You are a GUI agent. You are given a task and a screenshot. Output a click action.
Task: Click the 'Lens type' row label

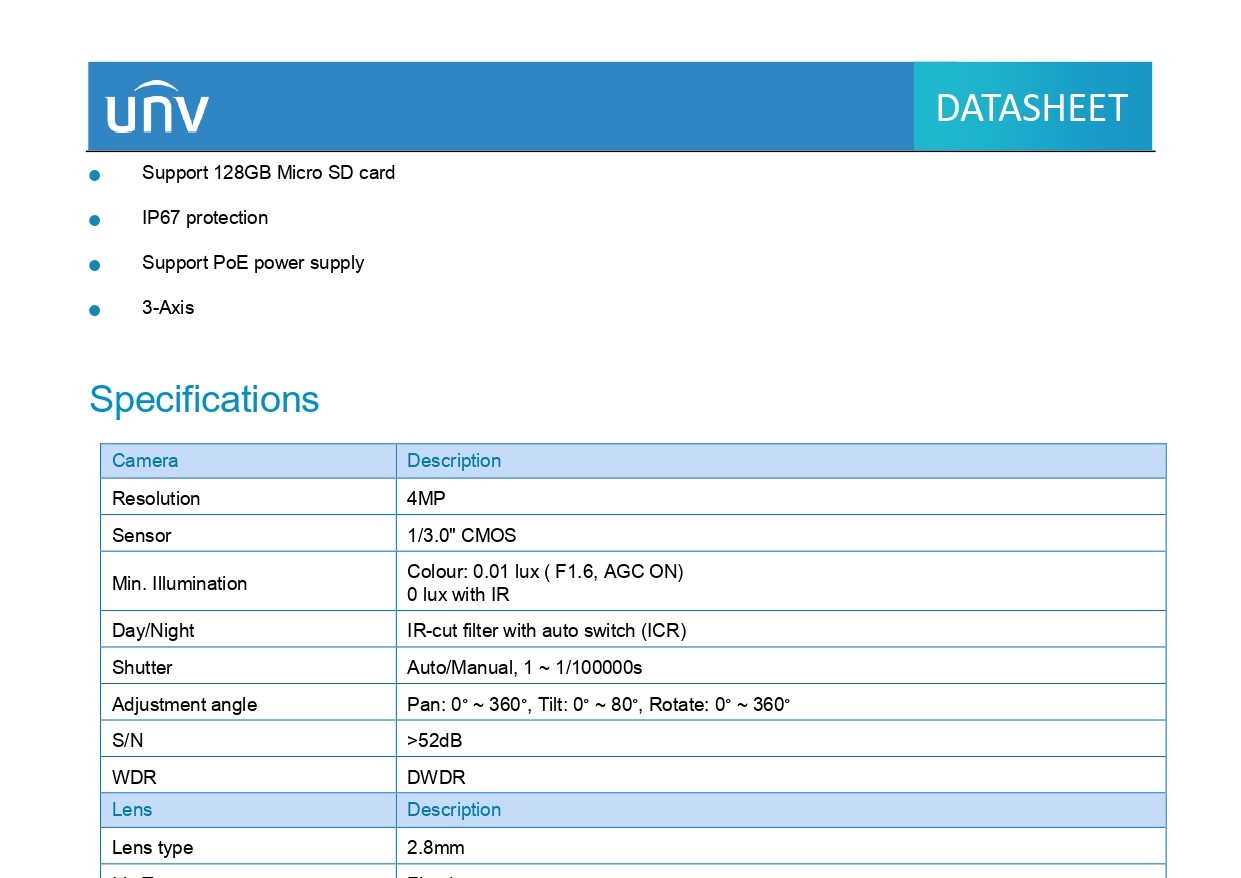(152, 847)
